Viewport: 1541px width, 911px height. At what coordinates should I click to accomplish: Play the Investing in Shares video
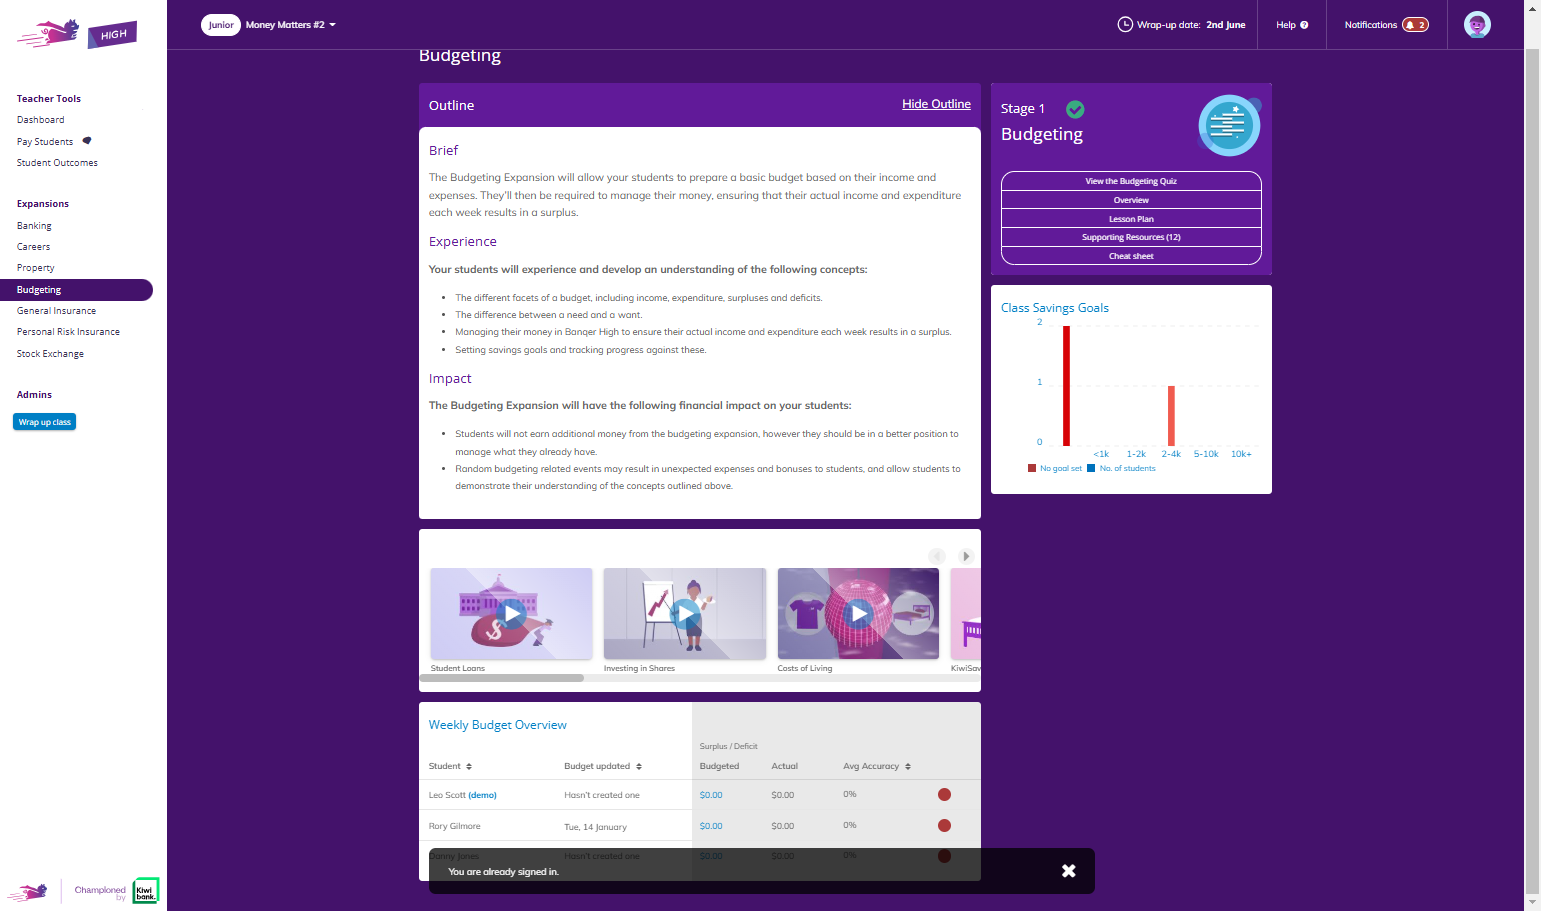tap(685, 613)
